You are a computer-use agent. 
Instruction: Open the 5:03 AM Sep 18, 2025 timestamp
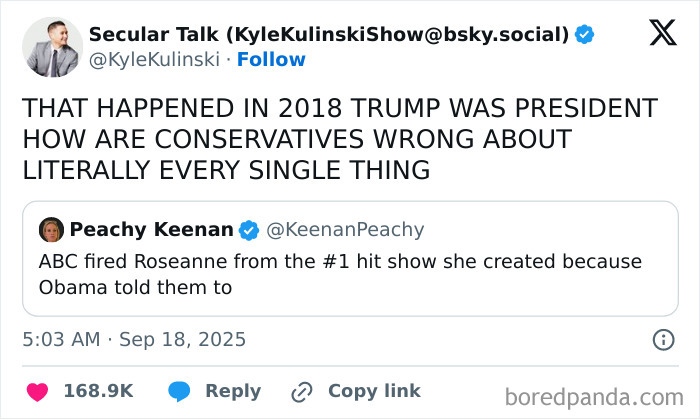point(134,340)
